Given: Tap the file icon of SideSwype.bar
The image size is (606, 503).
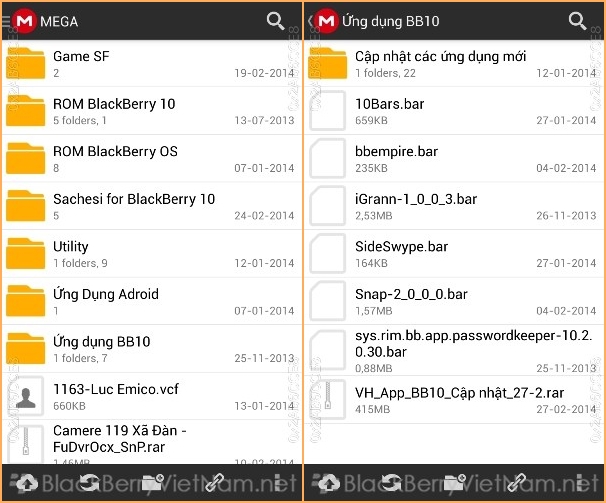Looking at the screenshot, I should (328, 253).
